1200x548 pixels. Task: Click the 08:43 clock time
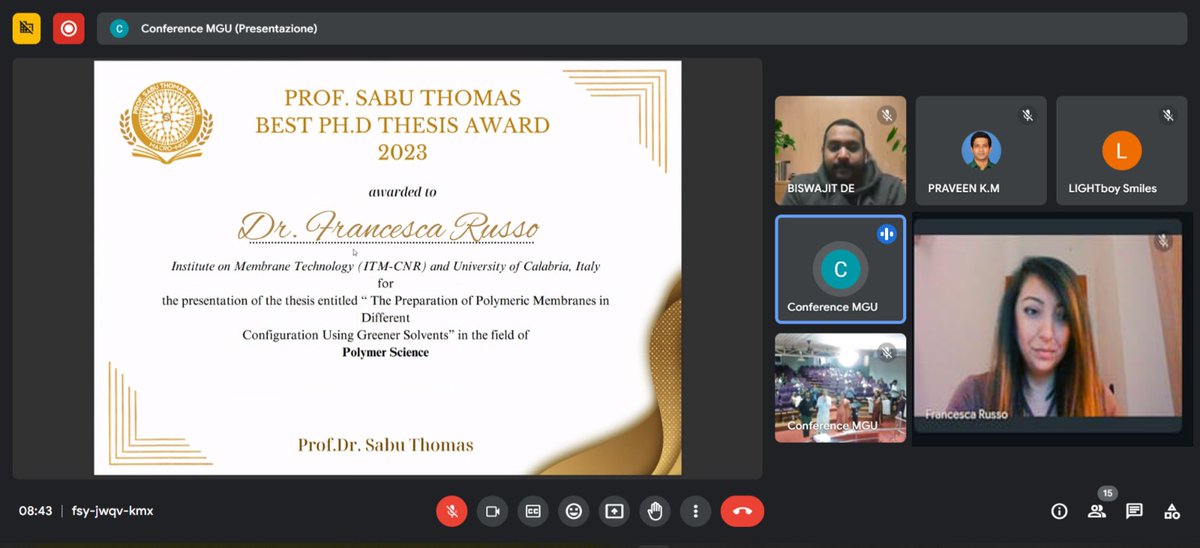(35, 511)
